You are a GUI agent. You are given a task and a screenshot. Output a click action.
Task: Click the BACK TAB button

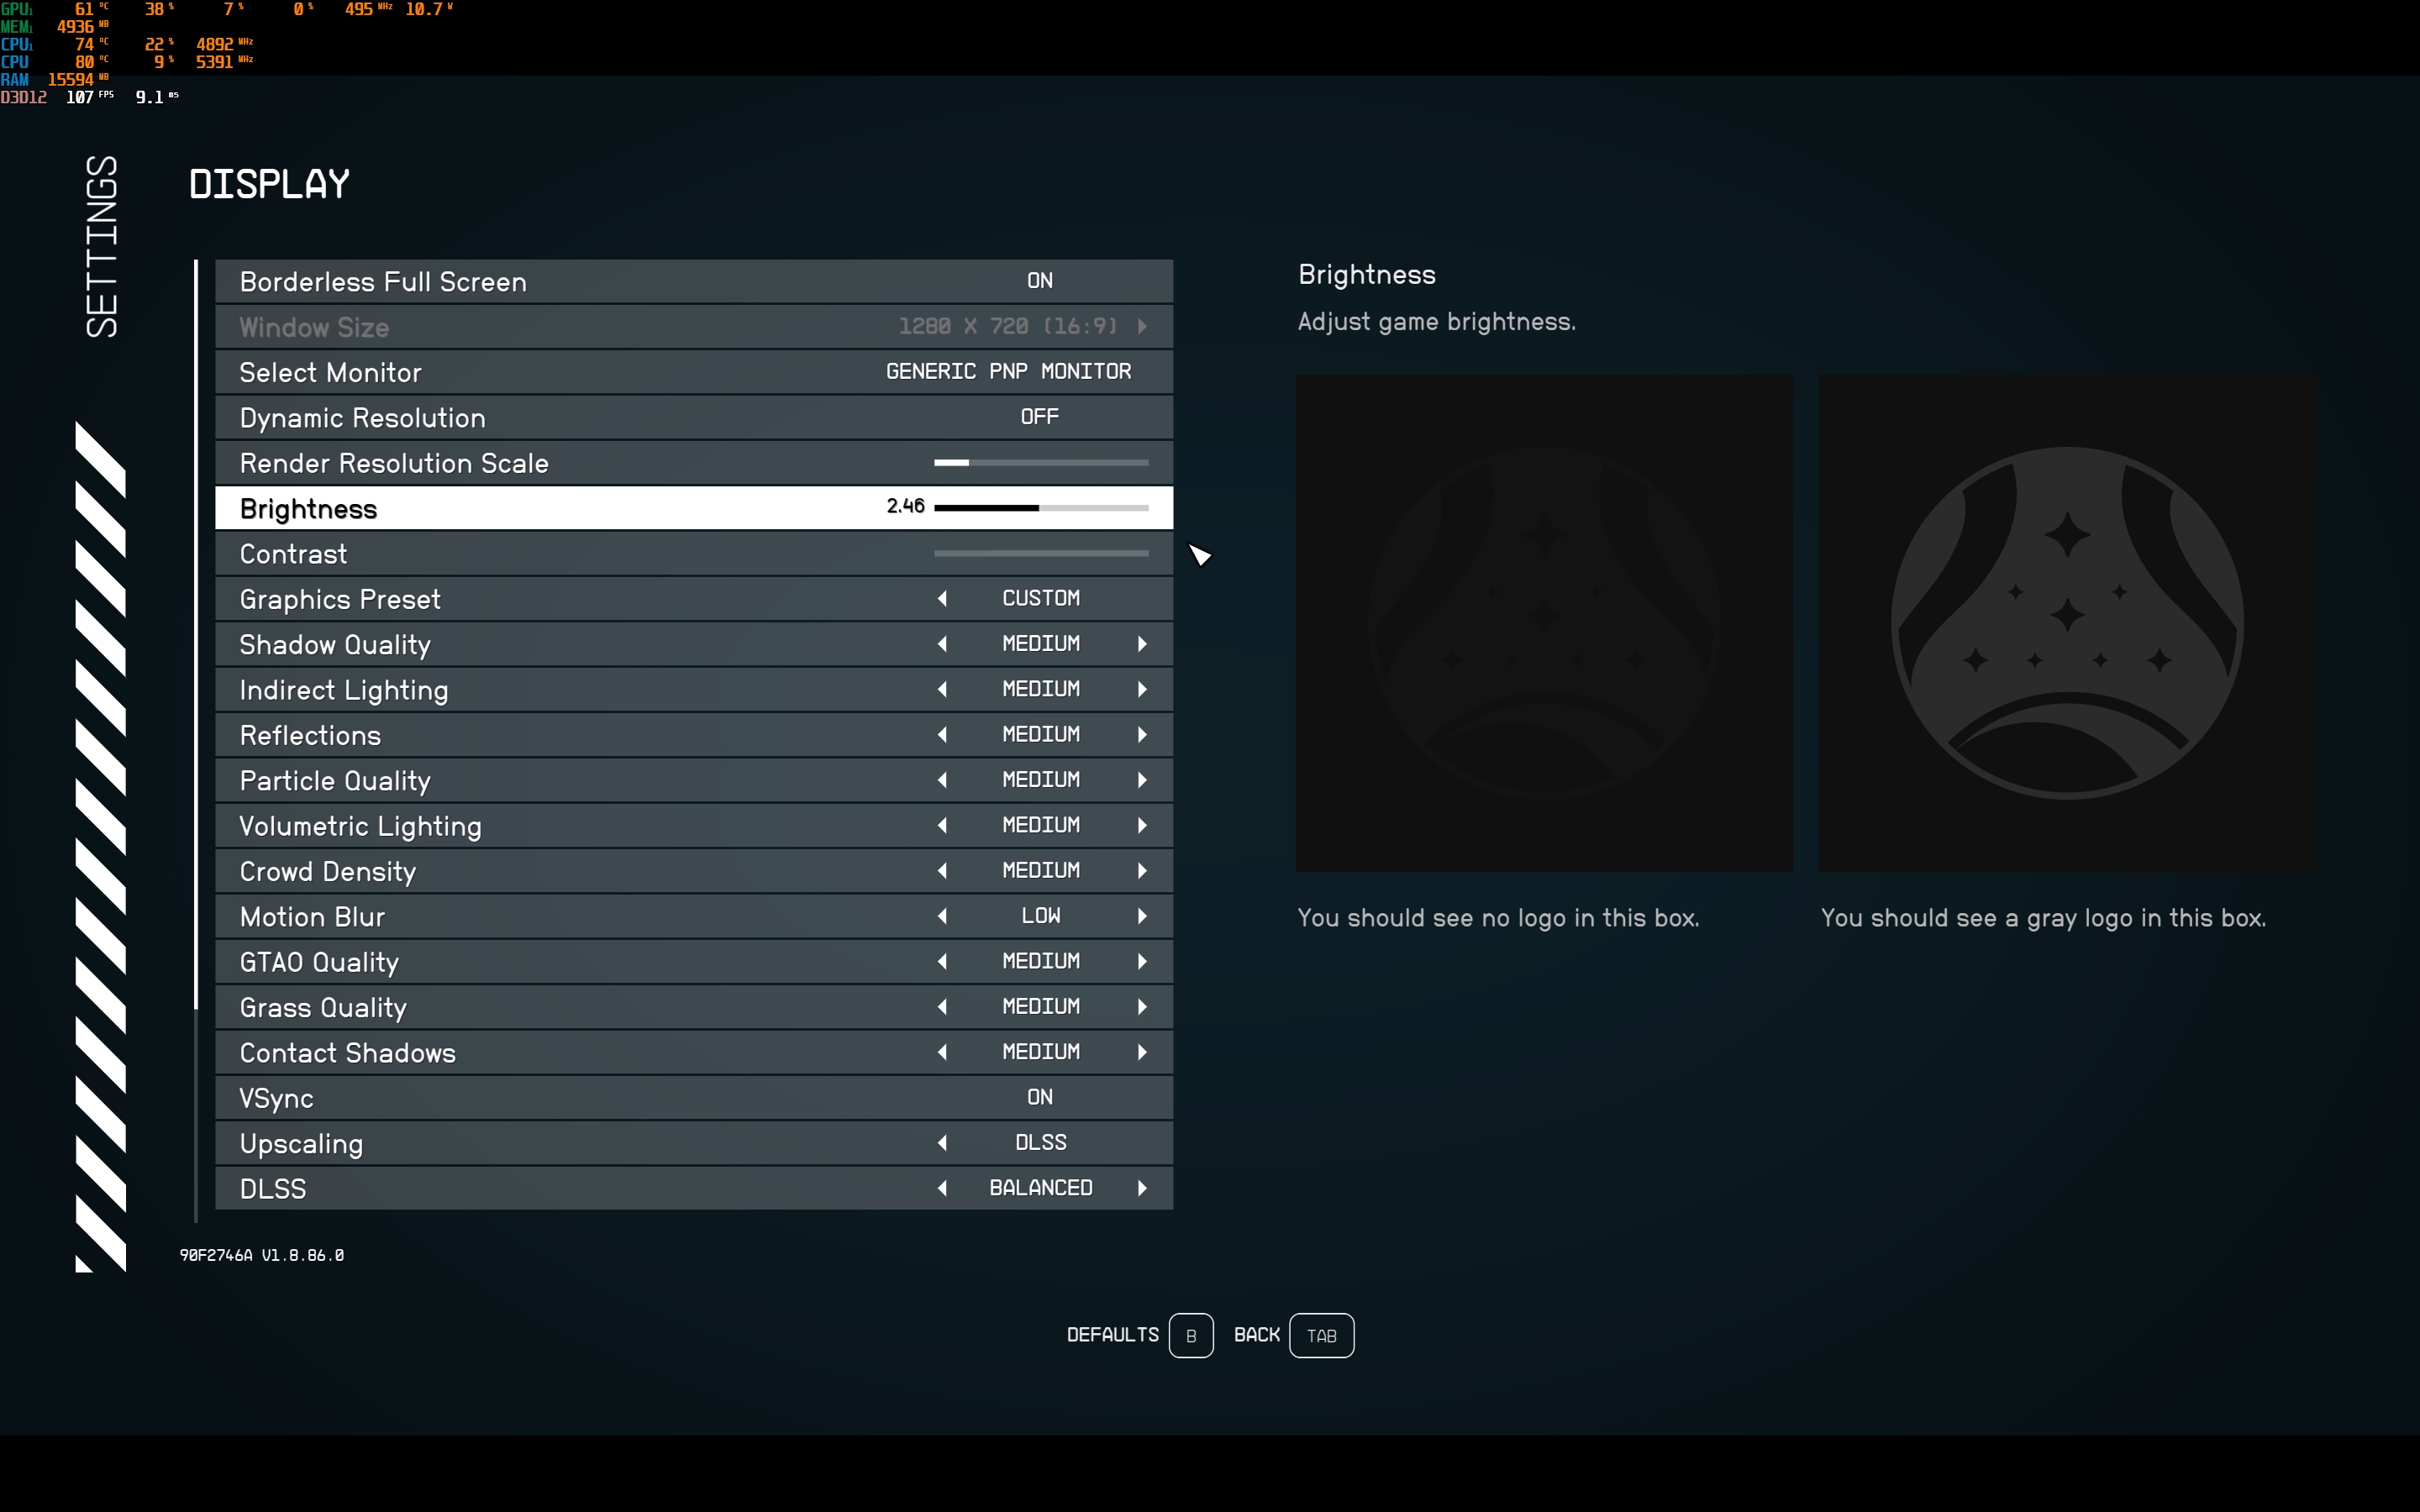[x=1320, y=1335]
